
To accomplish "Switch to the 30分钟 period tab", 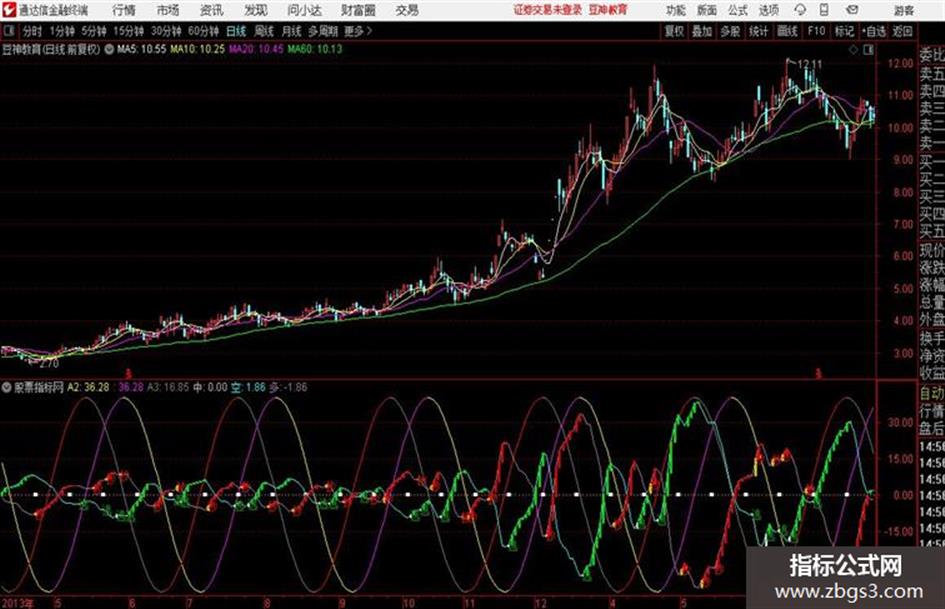I will (166, 31).
